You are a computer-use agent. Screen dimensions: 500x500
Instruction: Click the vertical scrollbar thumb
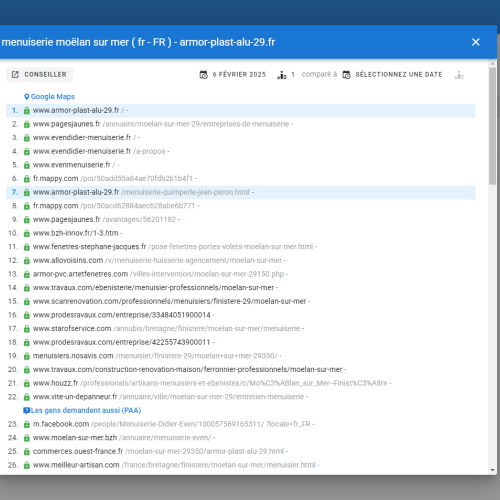(492, 126)
